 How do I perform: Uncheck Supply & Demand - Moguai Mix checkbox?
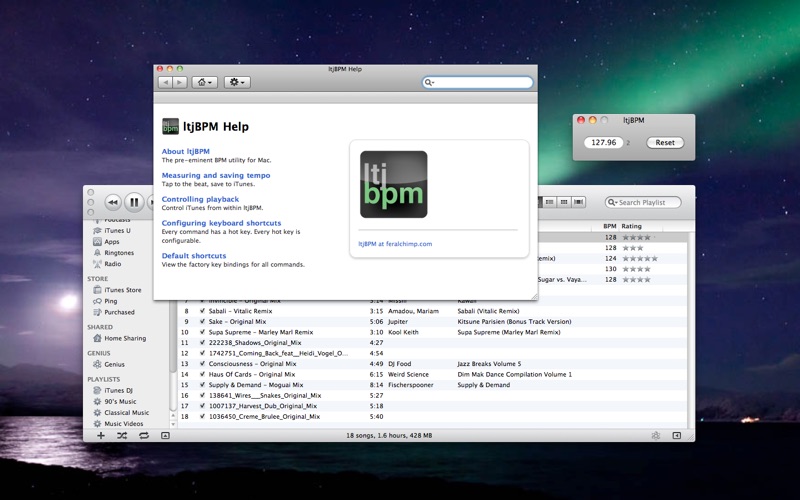point(203,385)
